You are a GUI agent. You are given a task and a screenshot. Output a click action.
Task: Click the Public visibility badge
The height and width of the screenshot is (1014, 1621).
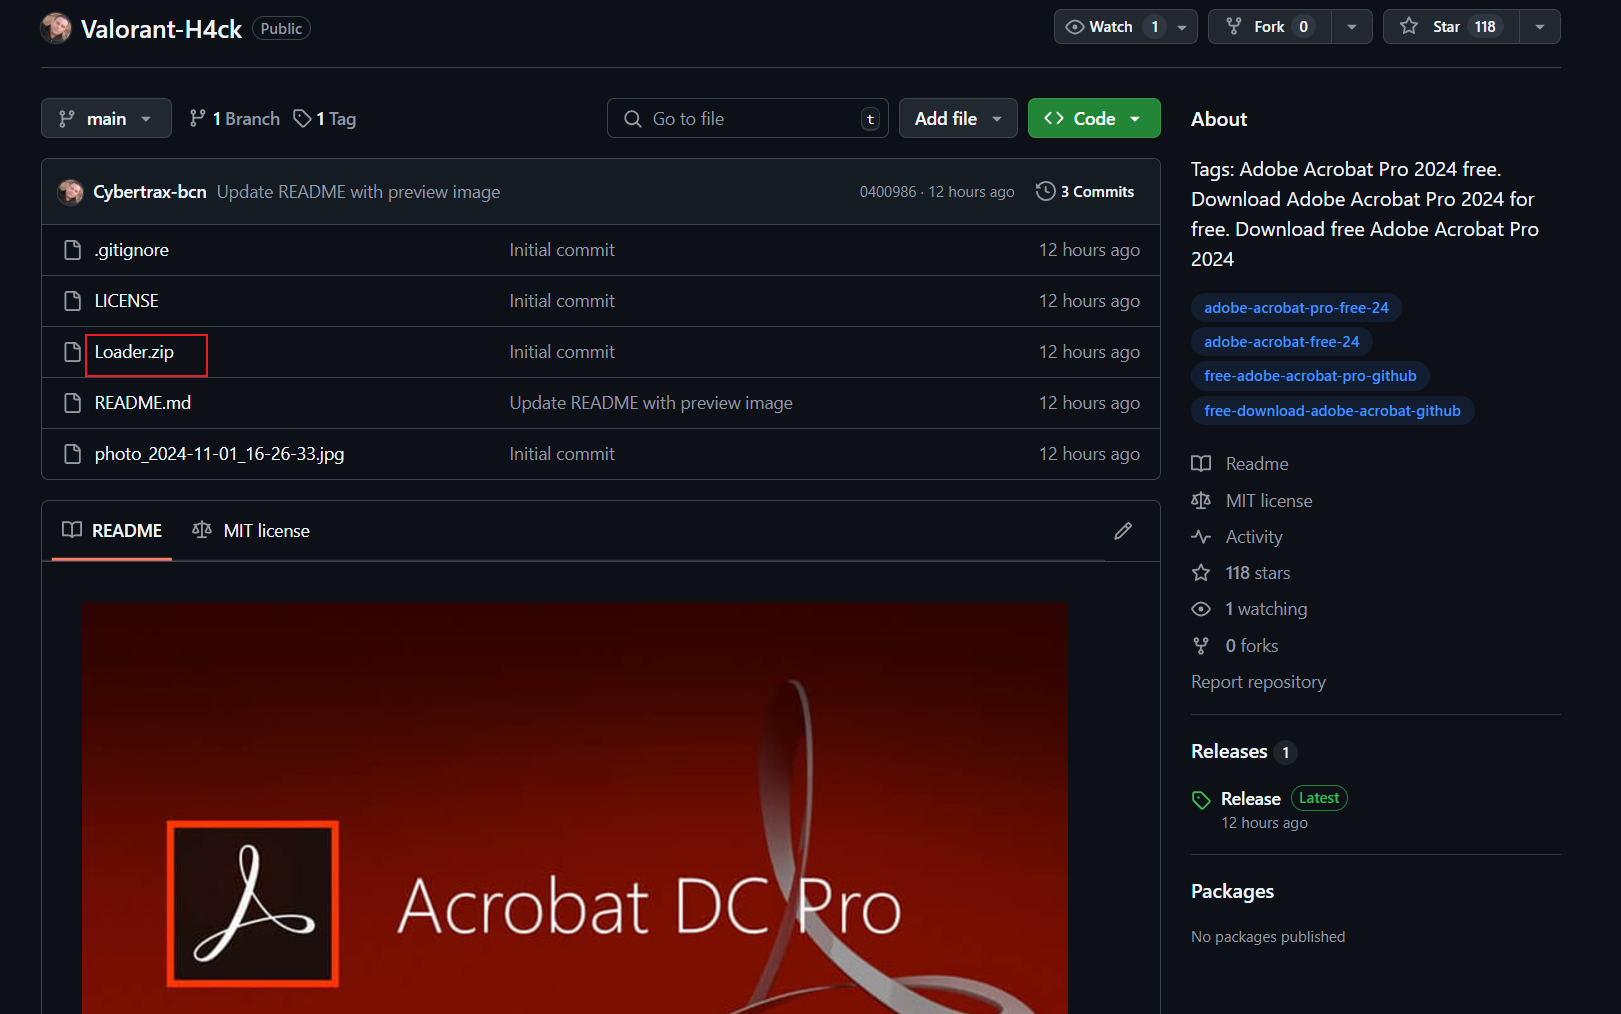281,28
